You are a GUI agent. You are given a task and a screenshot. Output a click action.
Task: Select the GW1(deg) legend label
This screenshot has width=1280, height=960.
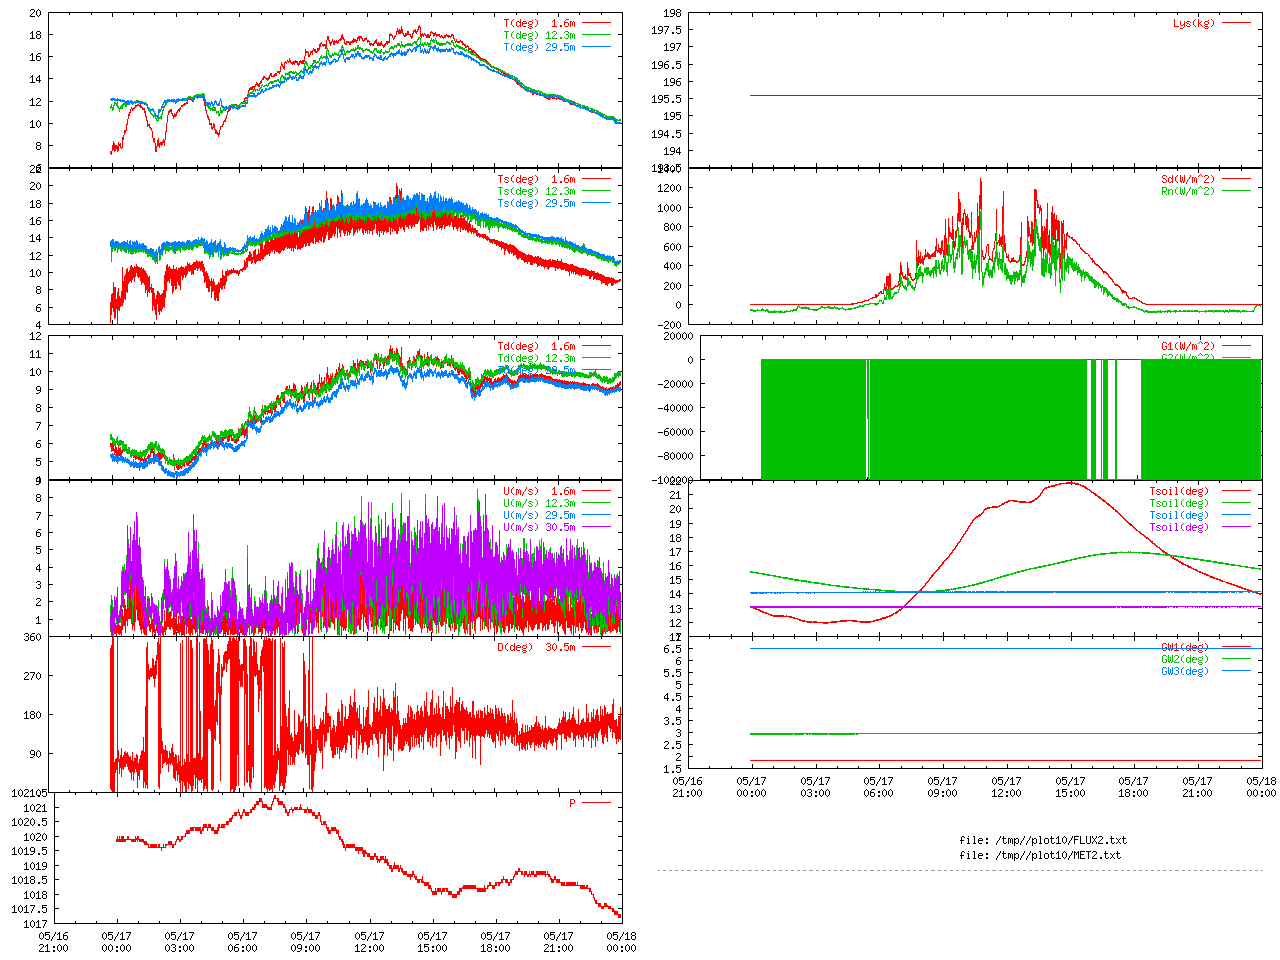tap(1185, 647)
